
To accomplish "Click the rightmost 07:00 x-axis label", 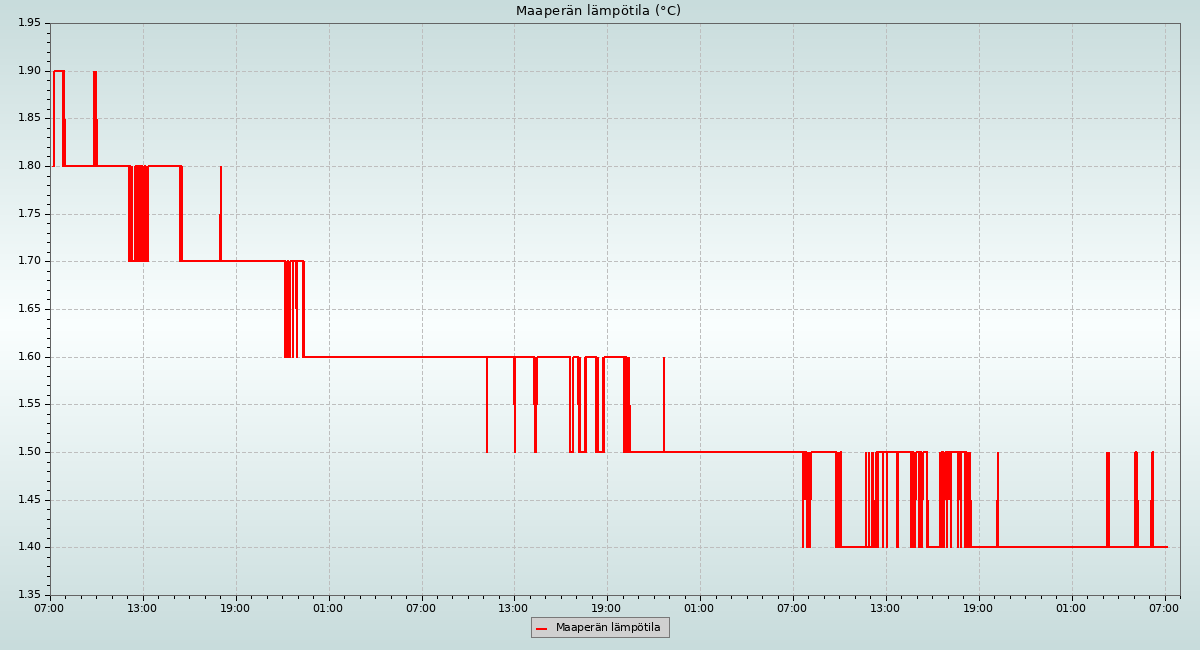I will (x=1165, y=608).
